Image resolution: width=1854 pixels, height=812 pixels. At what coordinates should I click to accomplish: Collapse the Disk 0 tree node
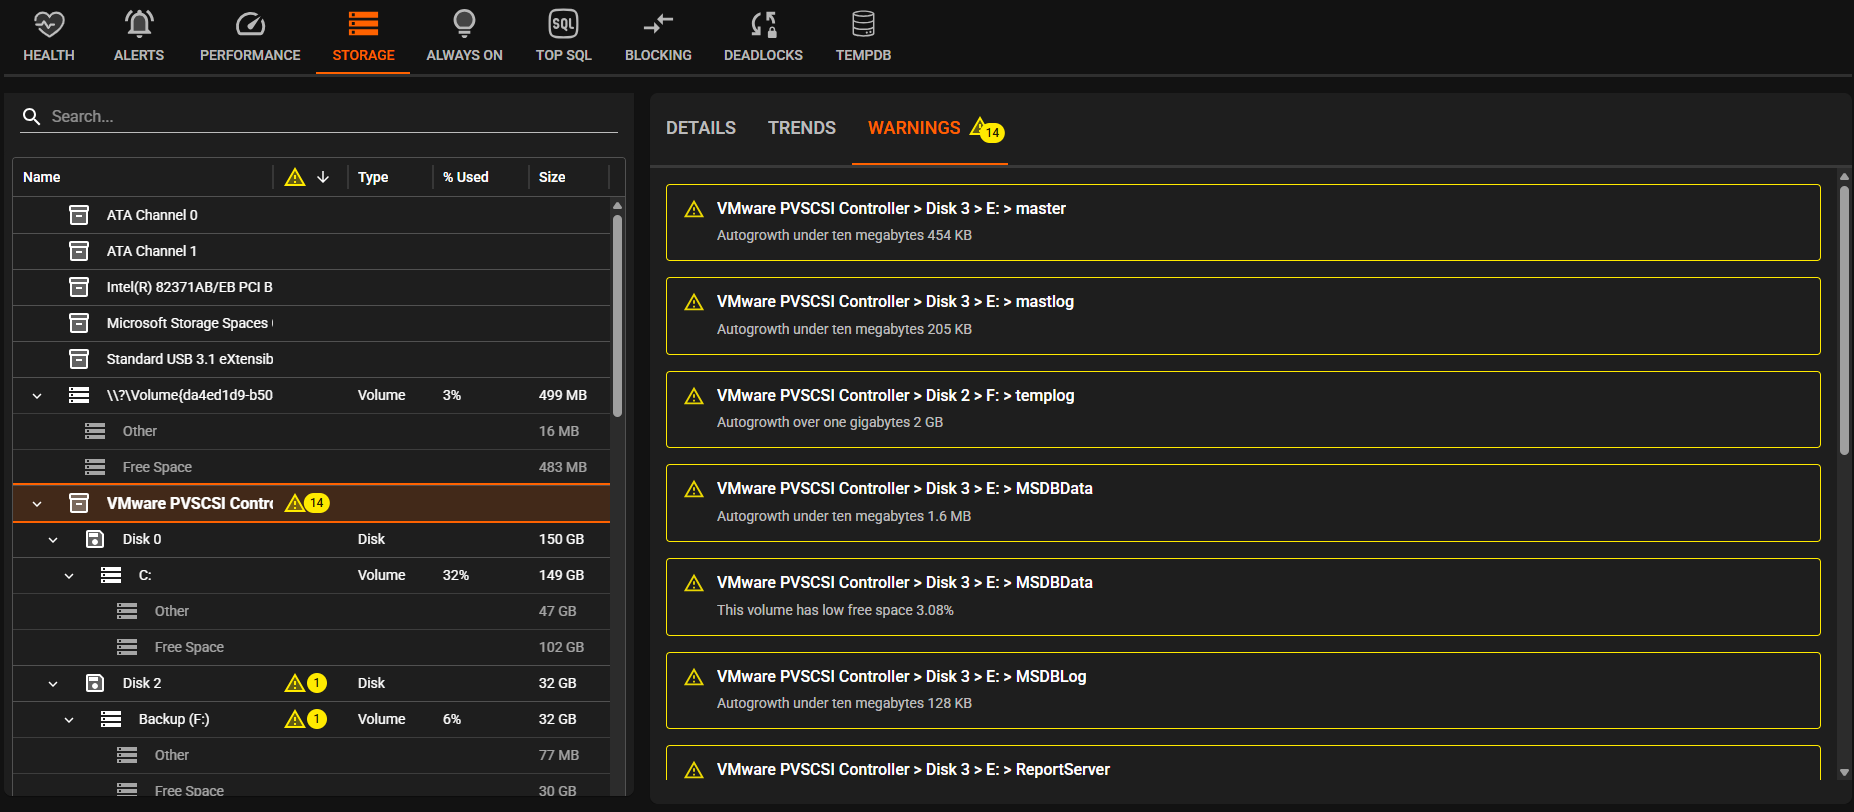click(x=53, y=540)
